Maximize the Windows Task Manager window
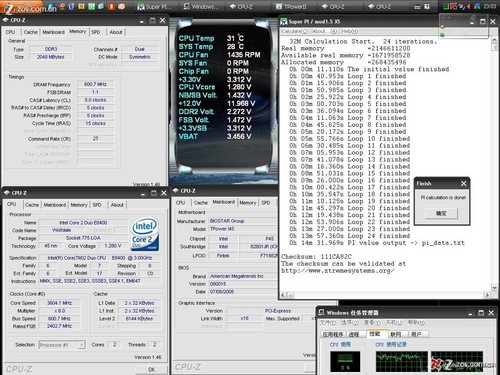 (481, 313)
